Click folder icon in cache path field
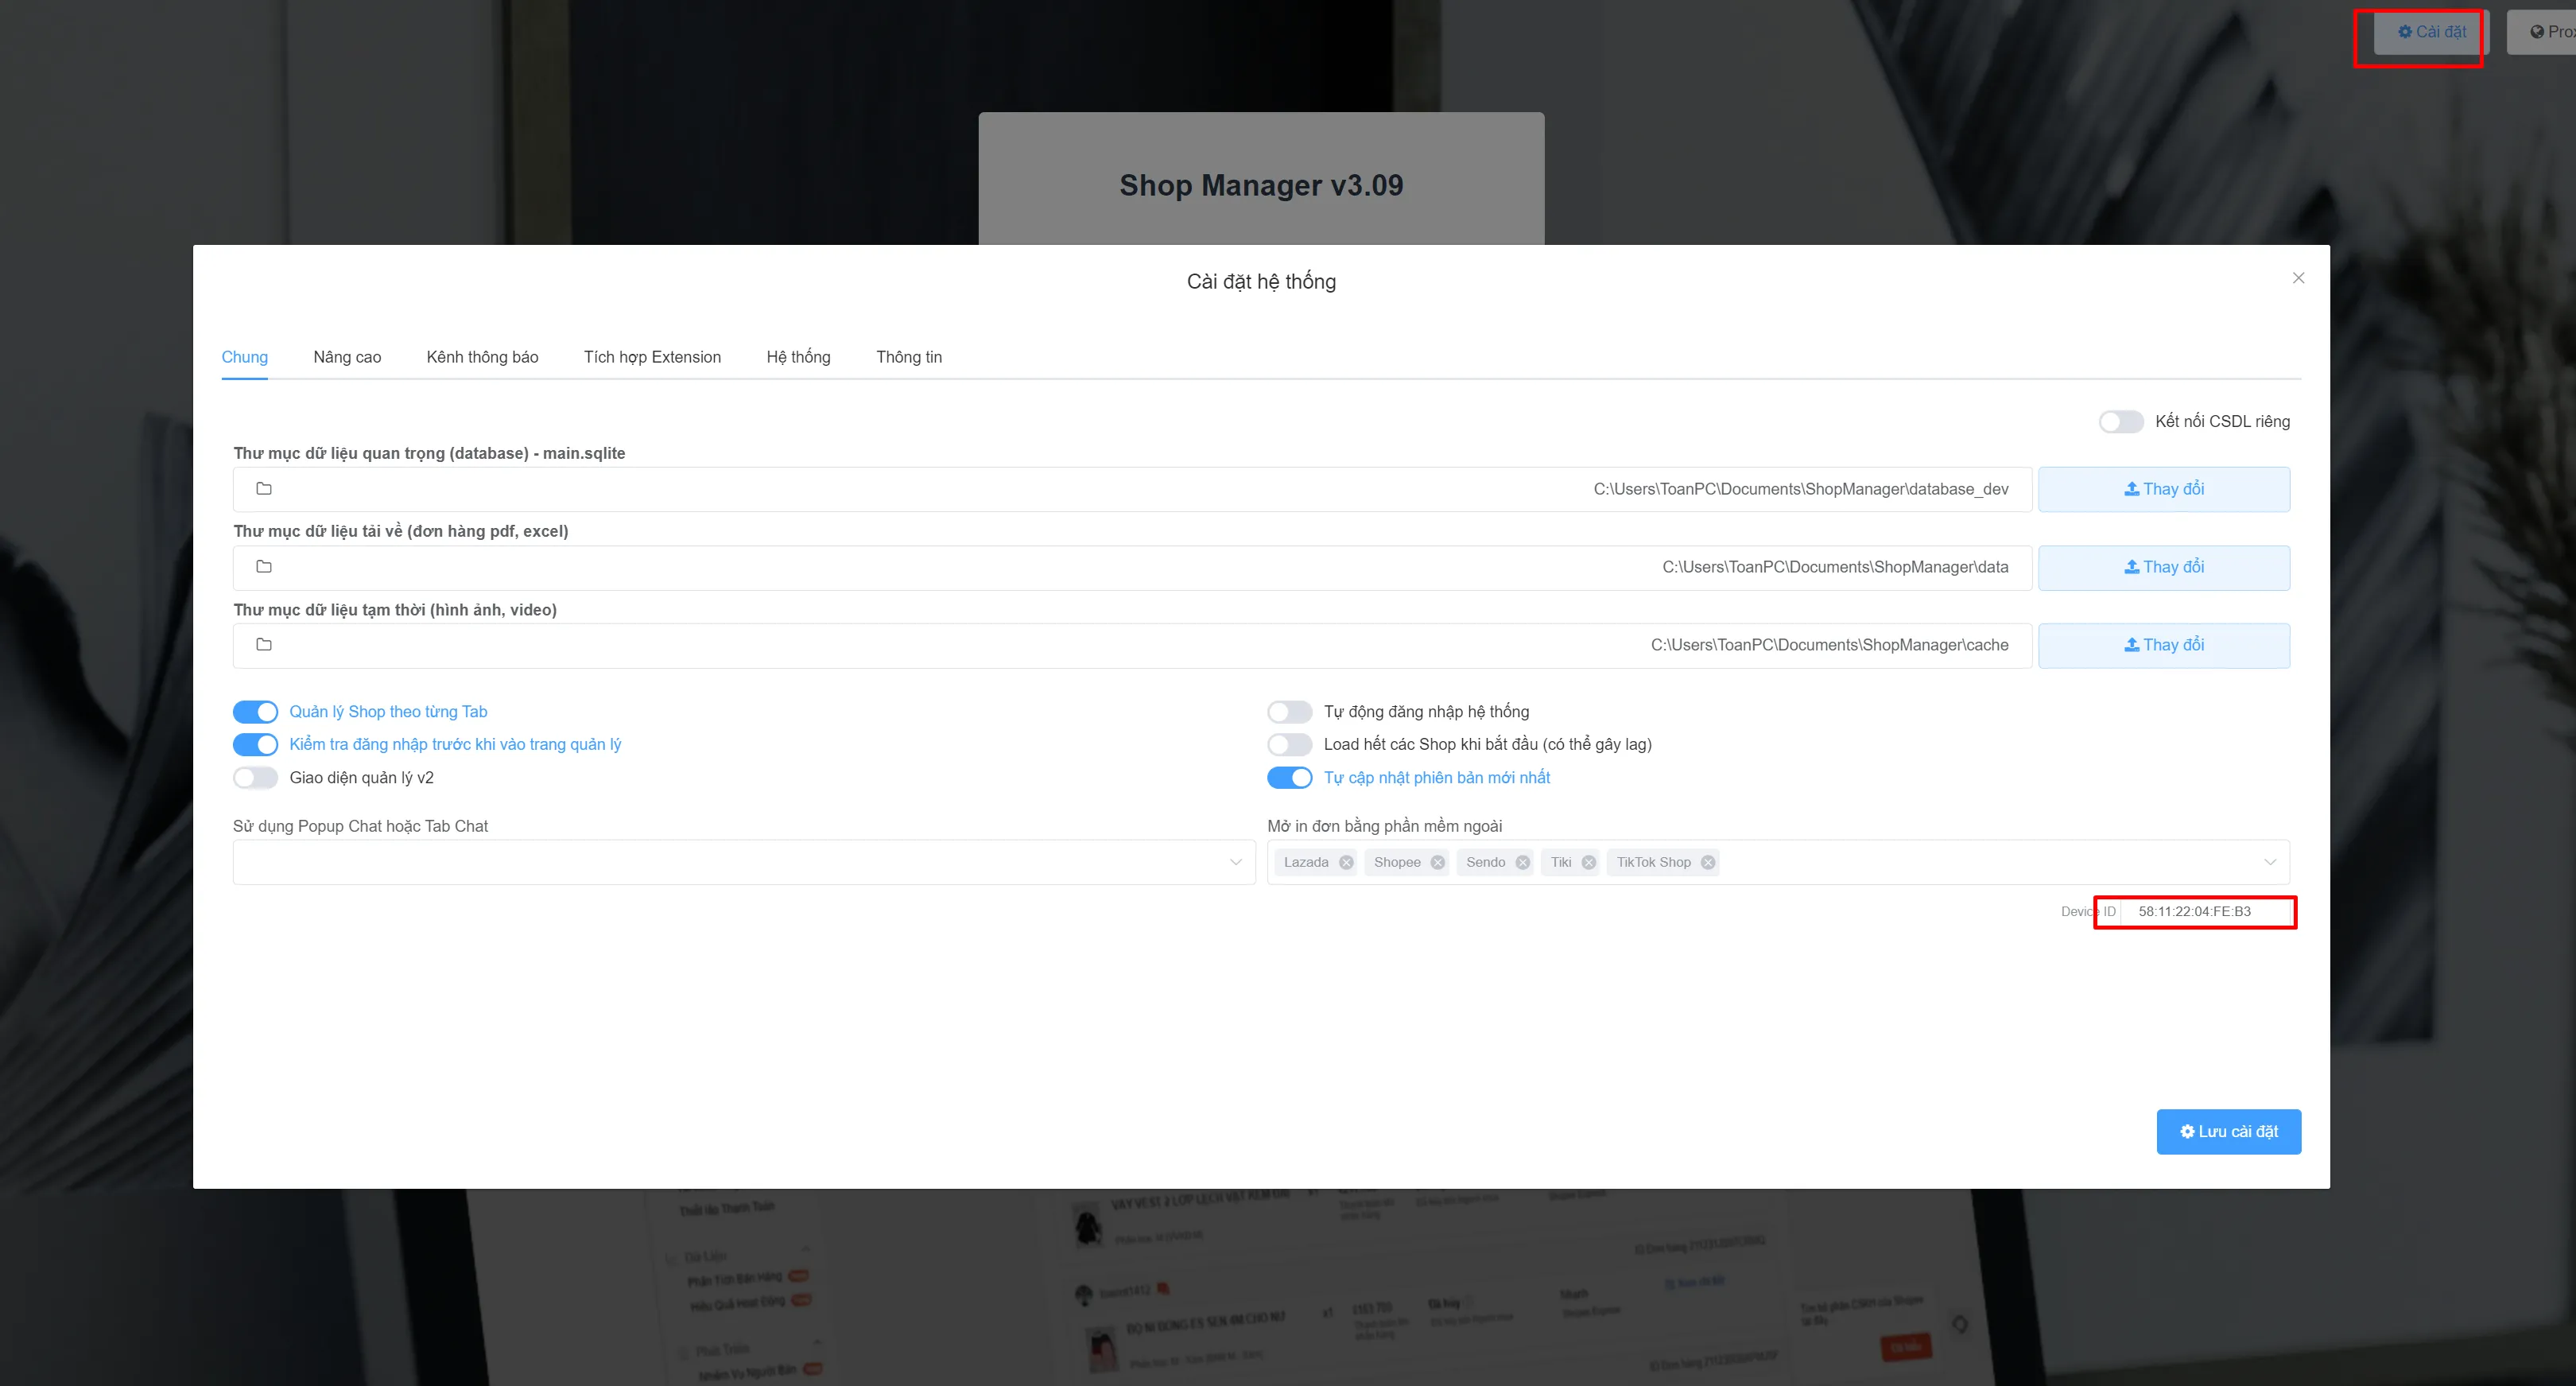Screen dimensions: 2576x1386 pos(264,645)
